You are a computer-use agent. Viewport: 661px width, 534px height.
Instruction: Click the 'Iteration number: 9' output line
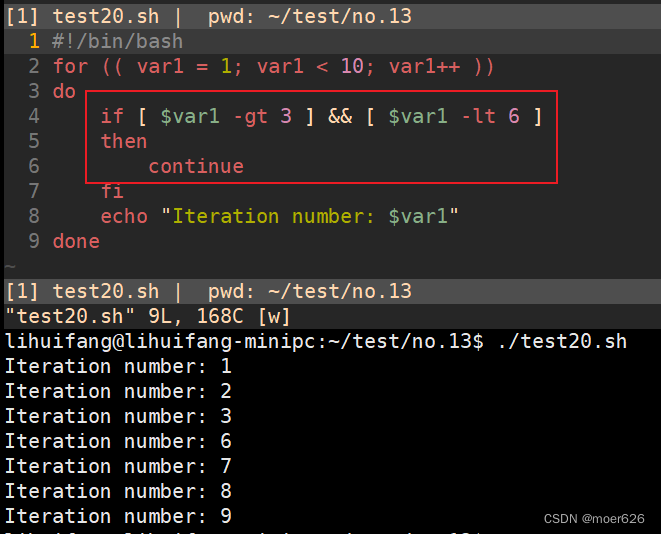click(118, 517)
